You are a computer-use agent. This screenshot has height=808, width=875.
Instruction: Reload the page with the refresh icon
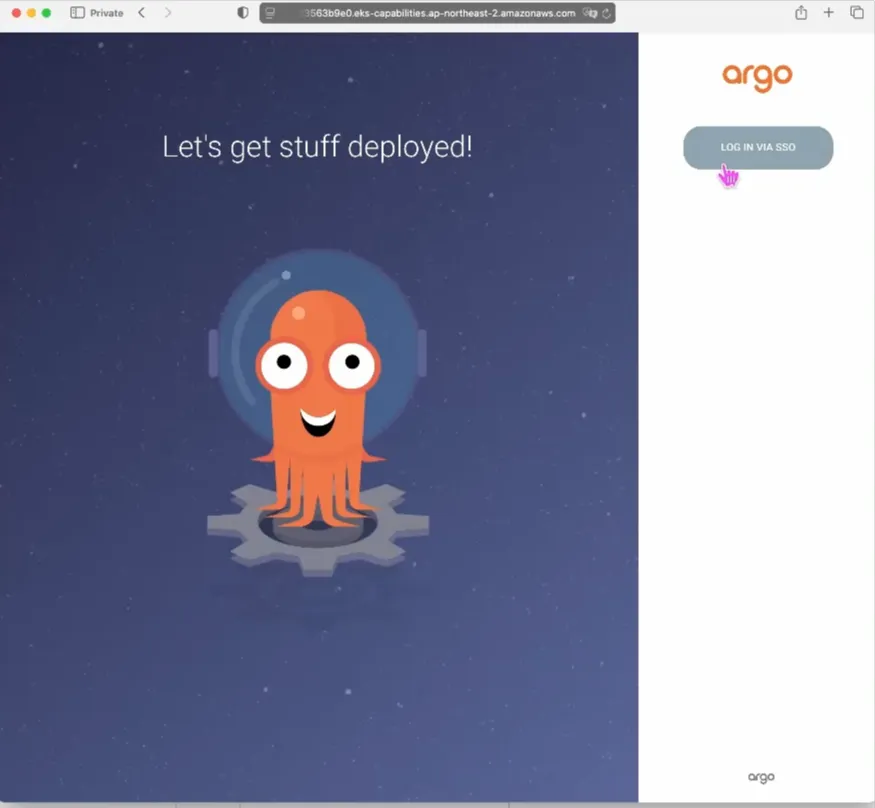click(x=606, y=13)
